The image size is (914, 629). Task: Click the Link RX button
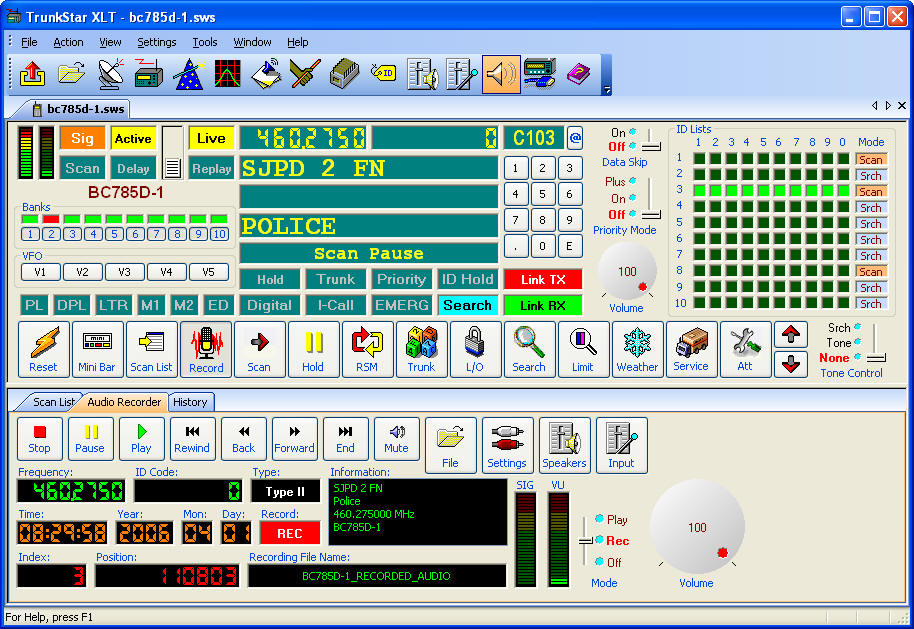(543, 305)
